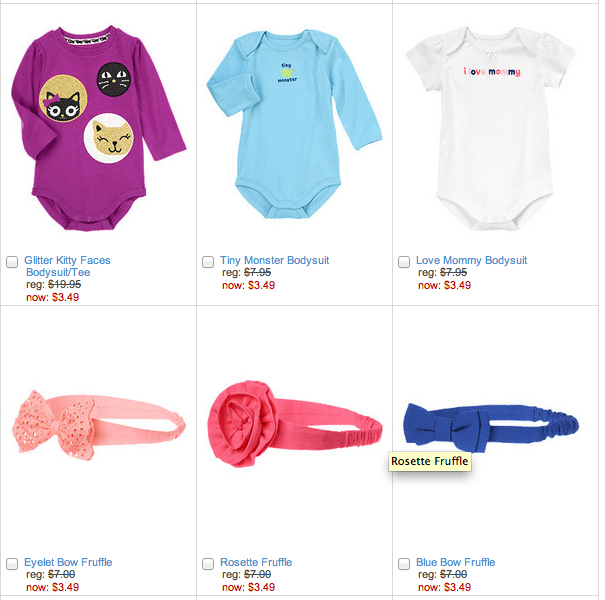
Task: View the purple kitty faces bodysuit image
Action: coord(98,128)
